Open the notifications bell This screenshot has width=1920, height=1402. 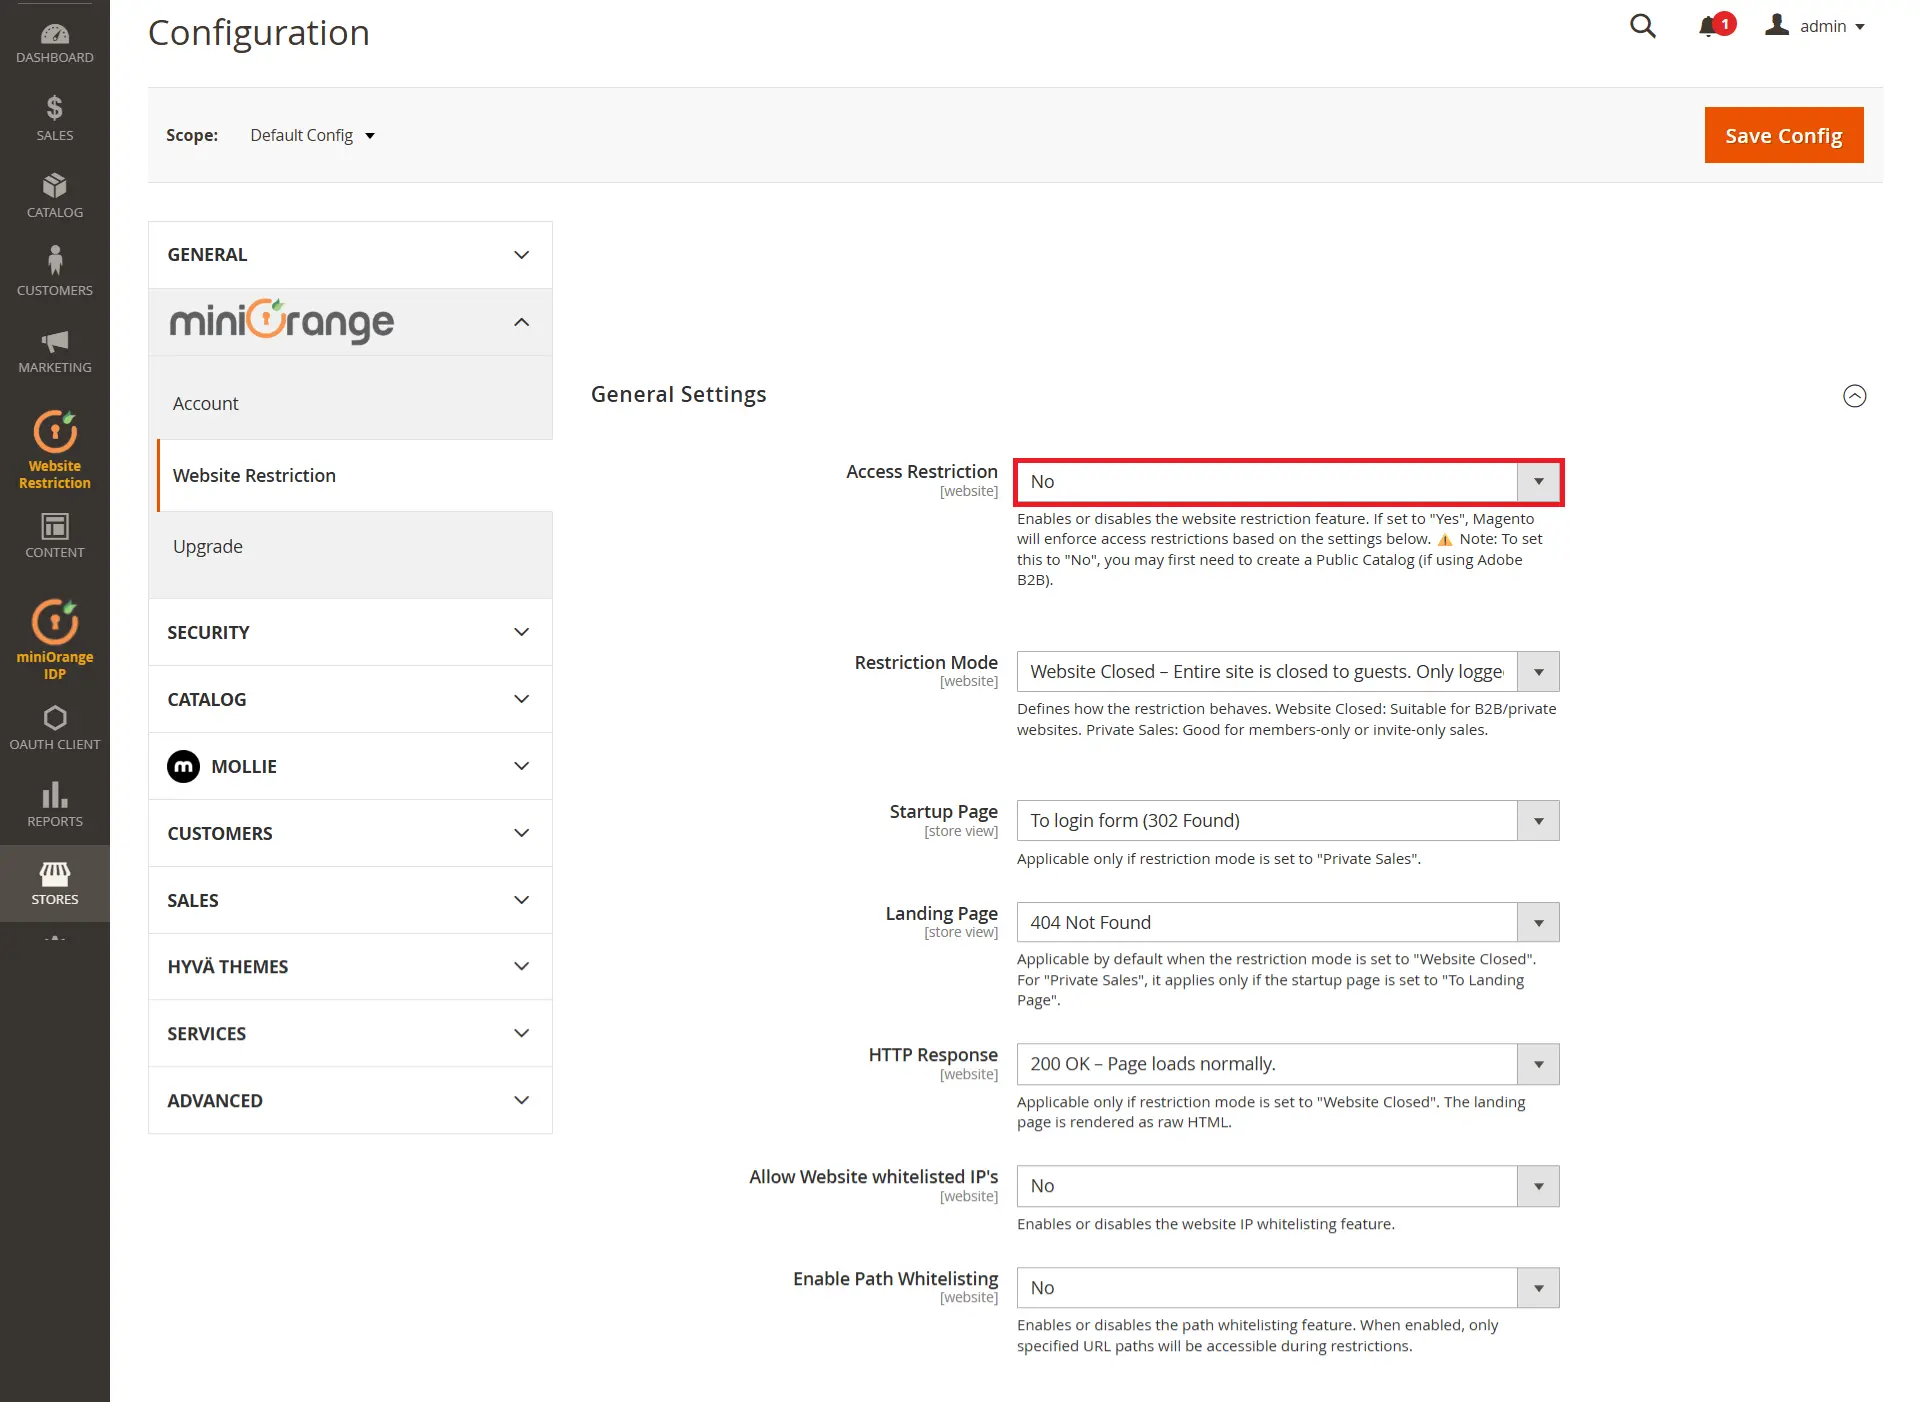click(1710, 26)
